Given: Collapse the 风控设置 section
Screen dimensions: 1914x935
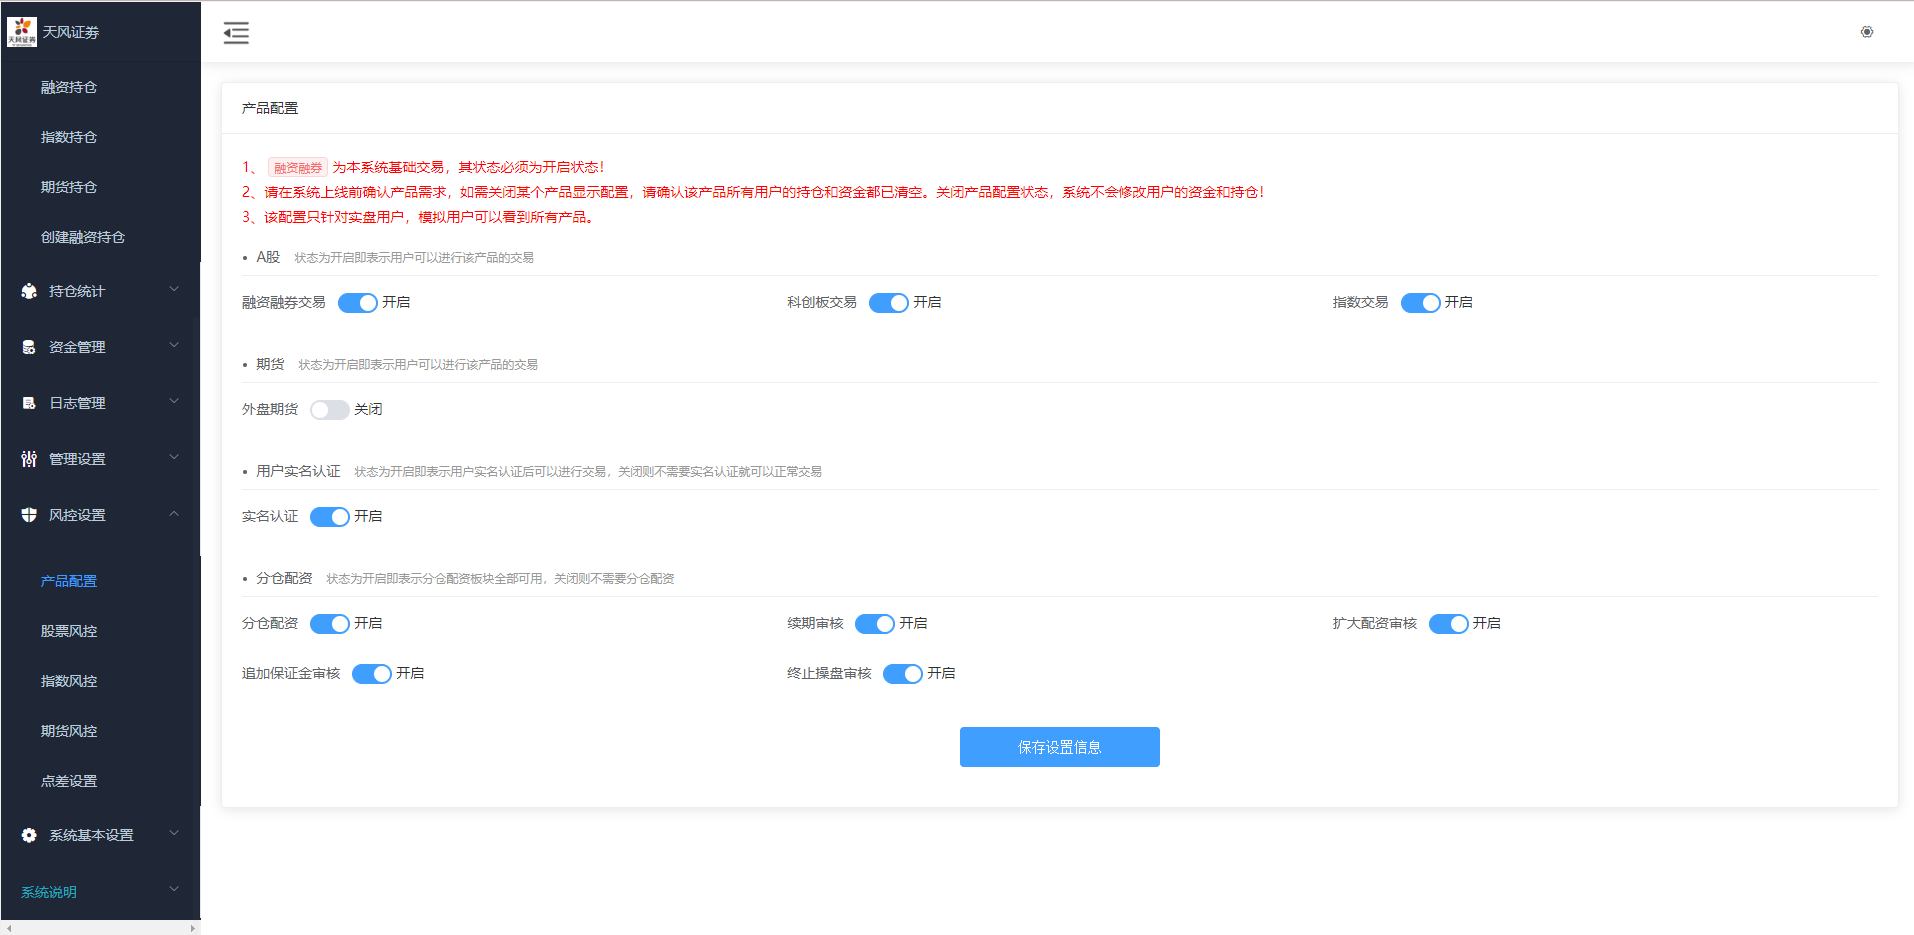Looking at the screenshot, I should [x=174, y=513].
